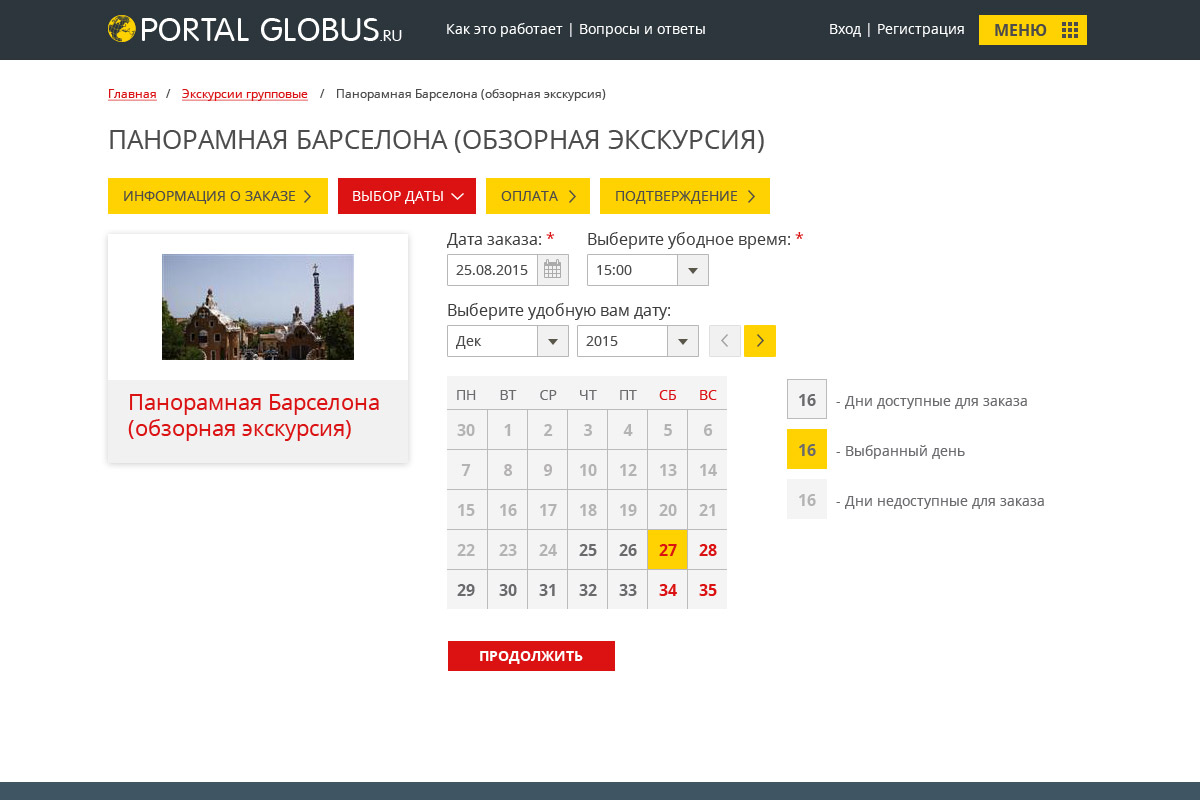
Task: Open Экскурсии групповые breadcrumb link
Action: (244, 94)
